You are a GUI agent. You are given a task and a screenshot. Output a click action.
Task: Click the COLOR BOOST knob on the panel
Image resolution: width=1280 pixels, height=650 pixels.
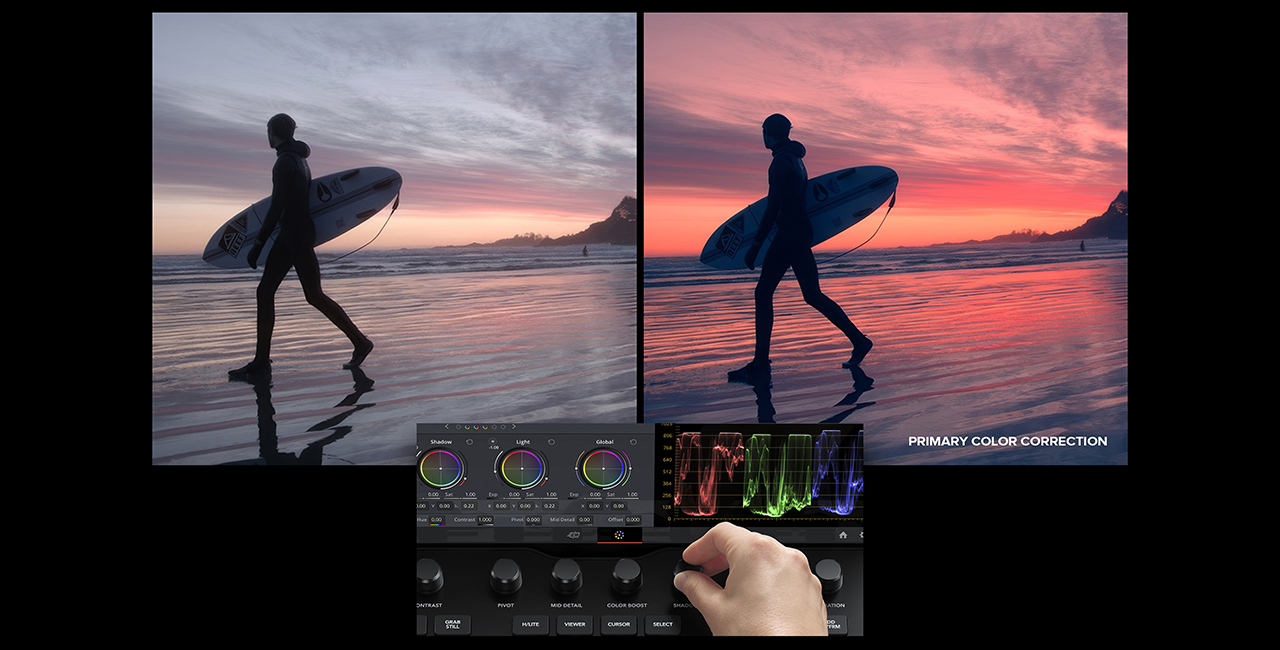627,576
